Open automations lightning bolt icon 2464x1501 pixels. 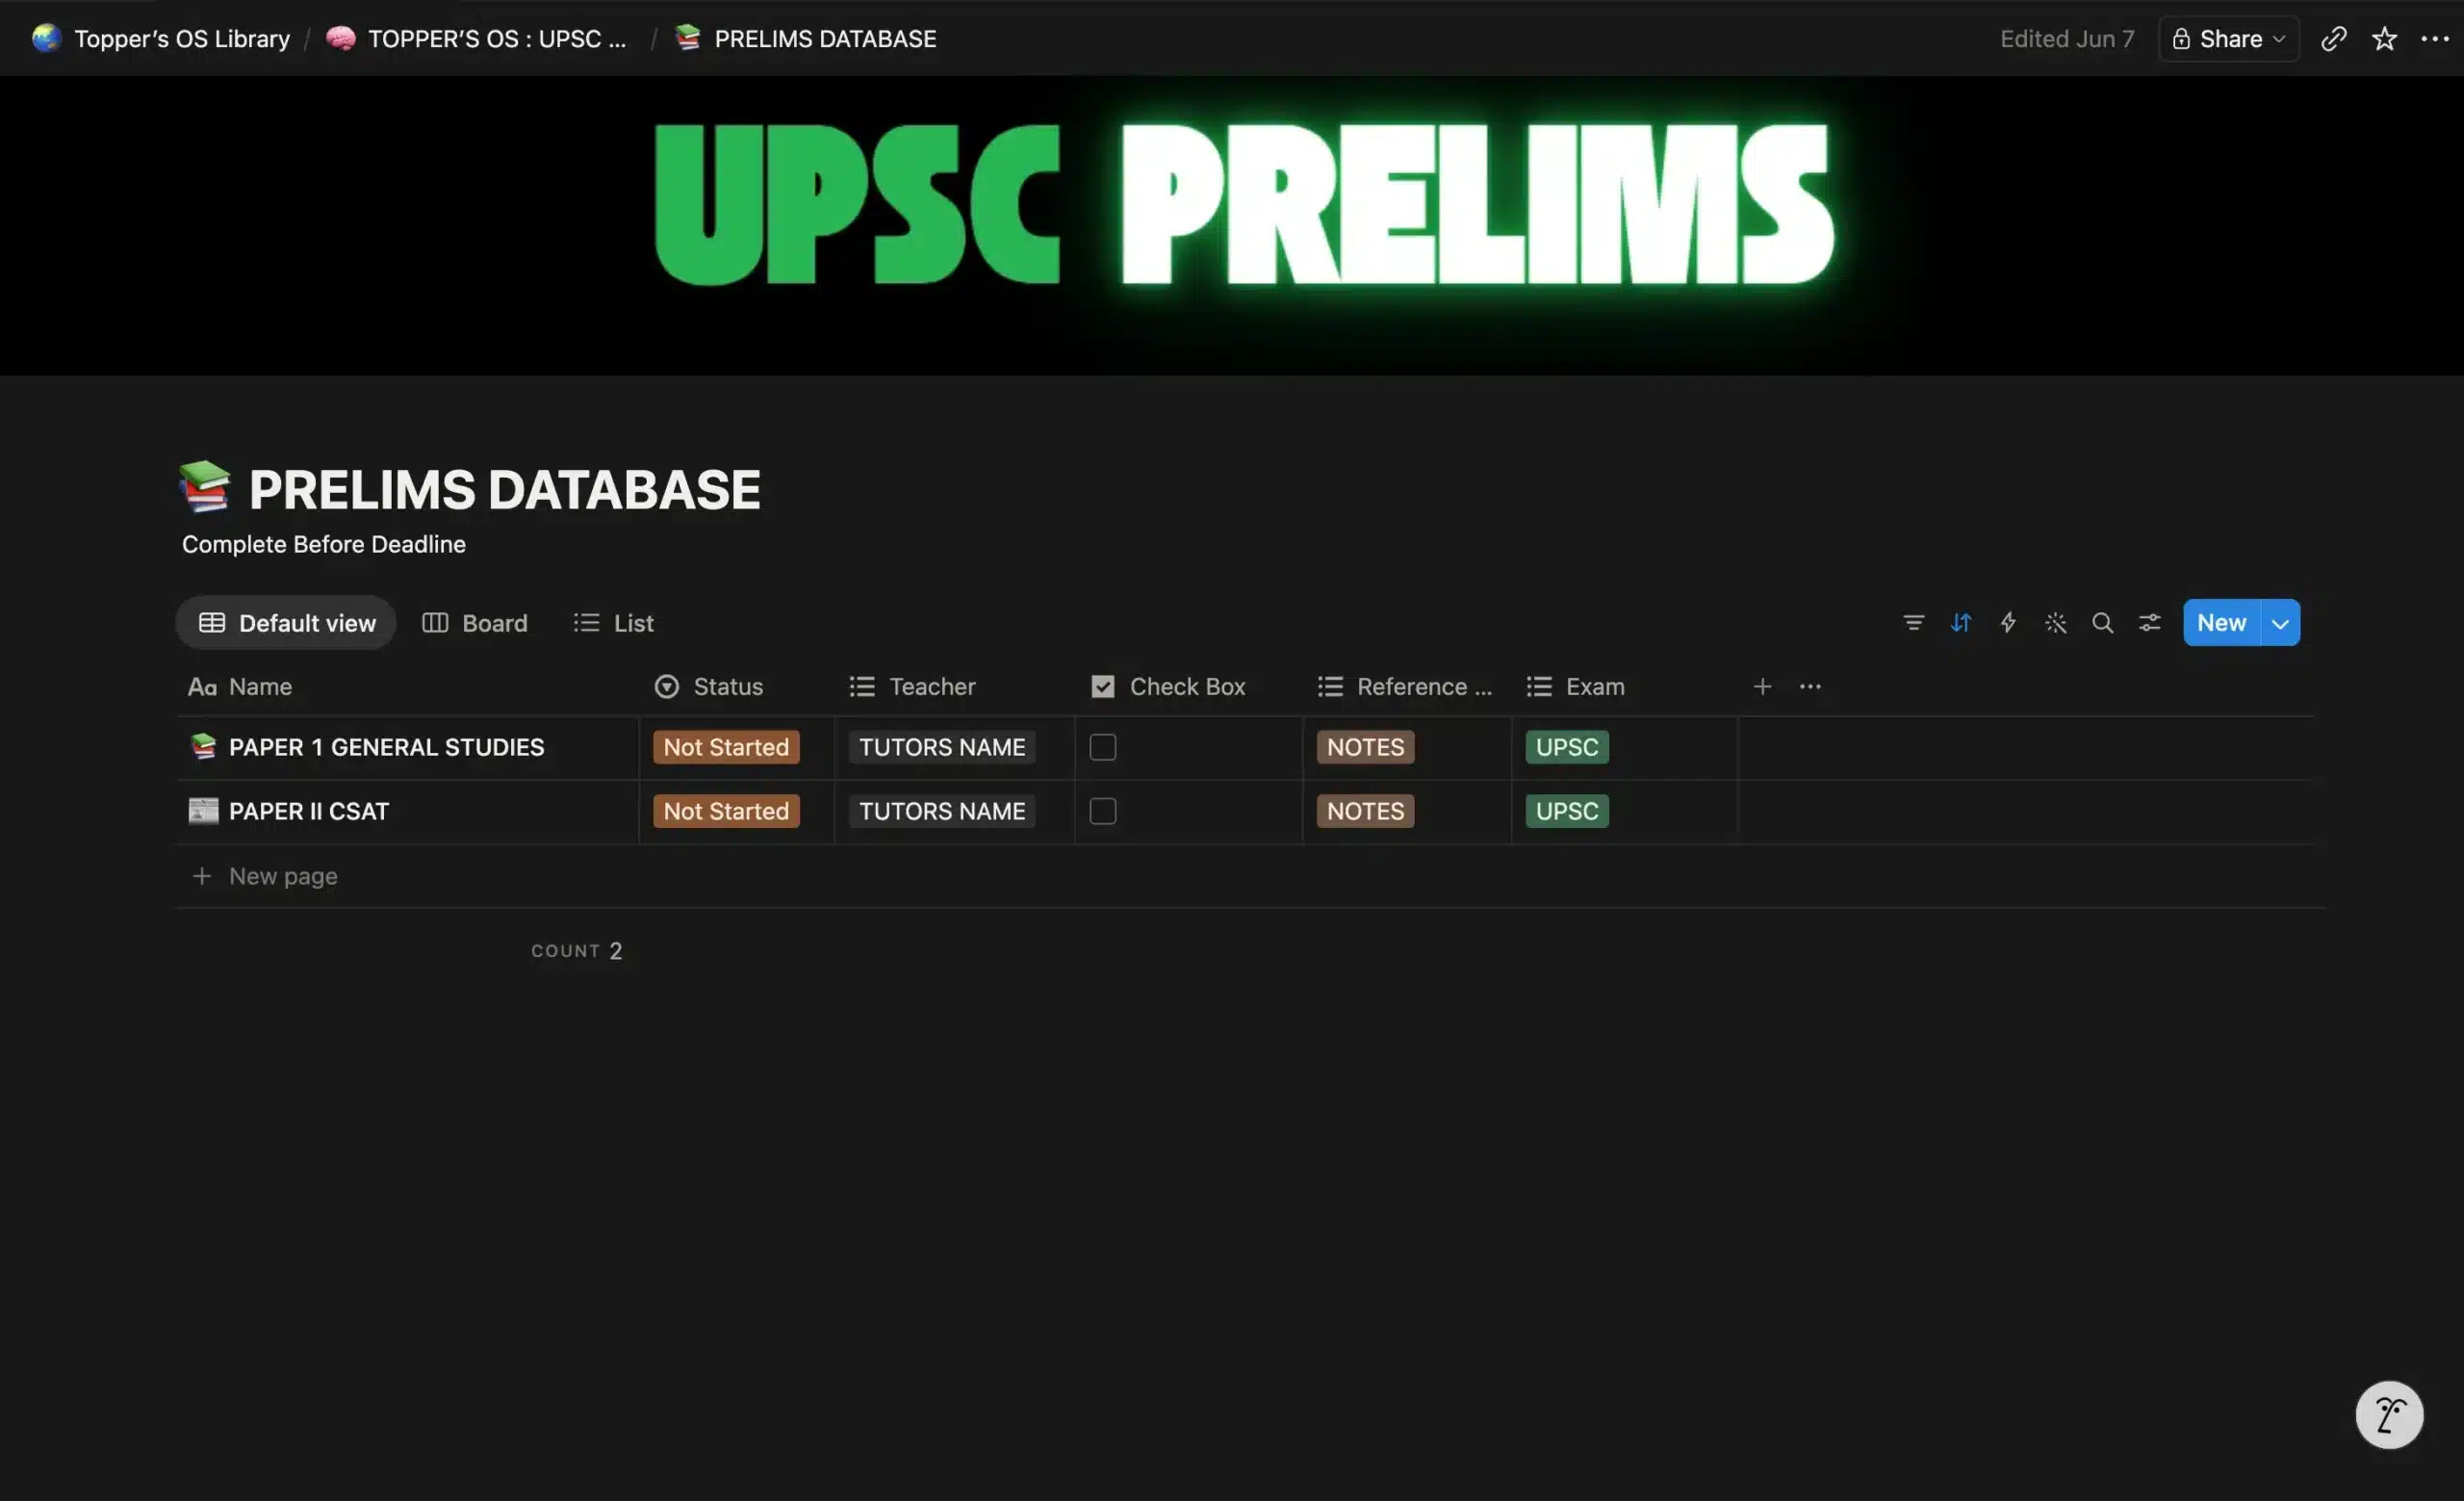click(2007, 623)
